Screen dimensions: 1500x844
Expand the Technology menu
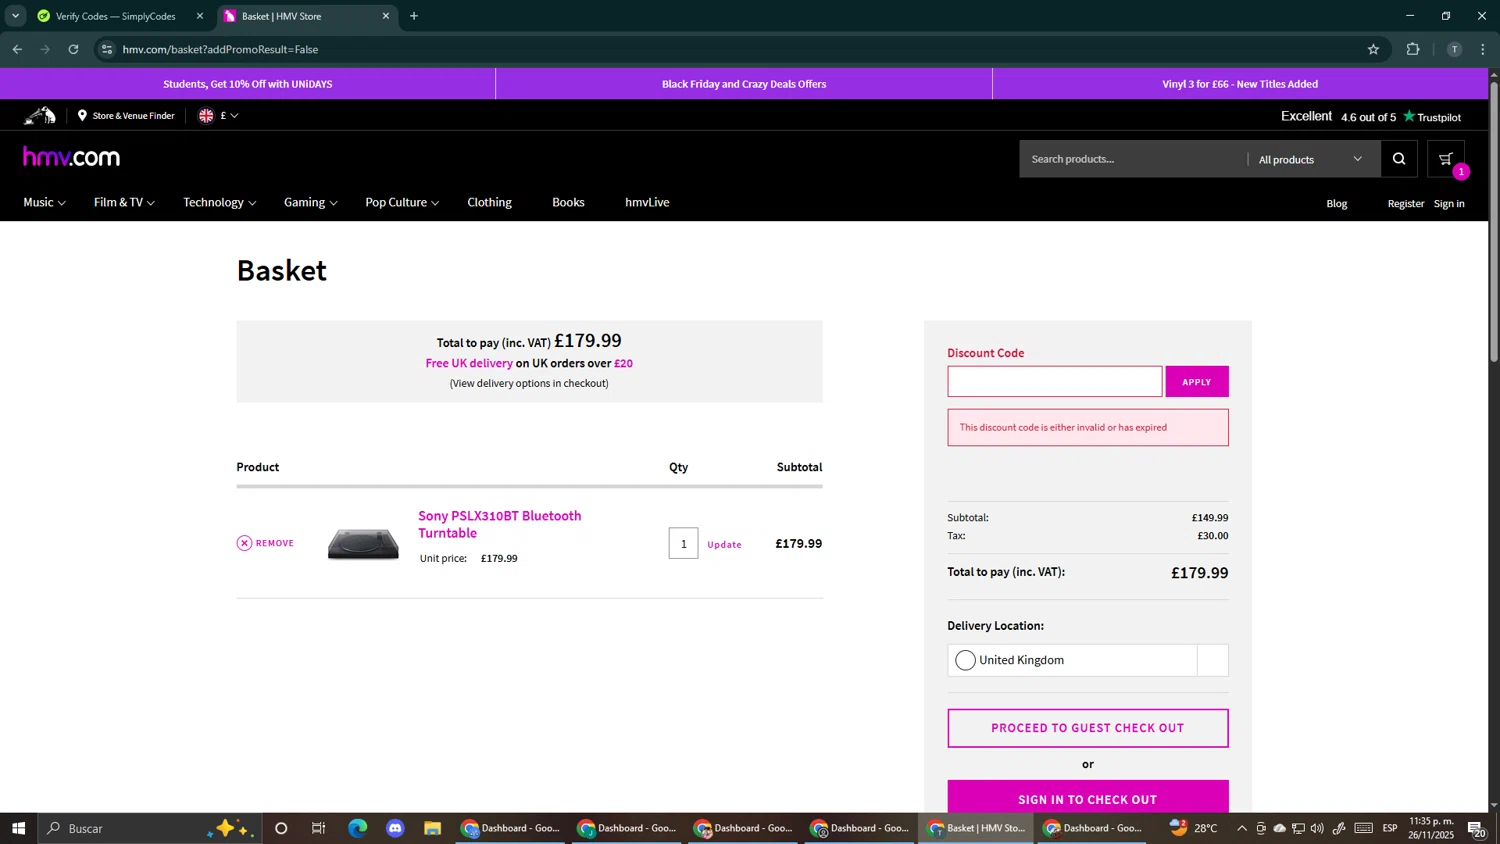tap(220, 202)
